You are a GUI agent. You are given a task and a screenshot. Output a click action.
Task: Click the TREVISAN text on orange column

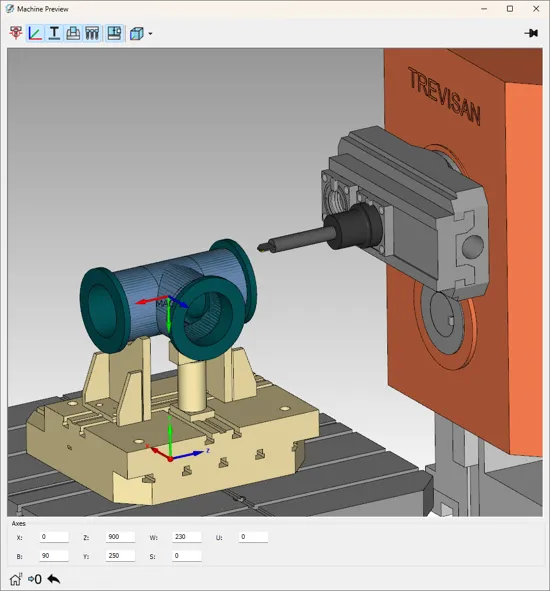(445, 96)
